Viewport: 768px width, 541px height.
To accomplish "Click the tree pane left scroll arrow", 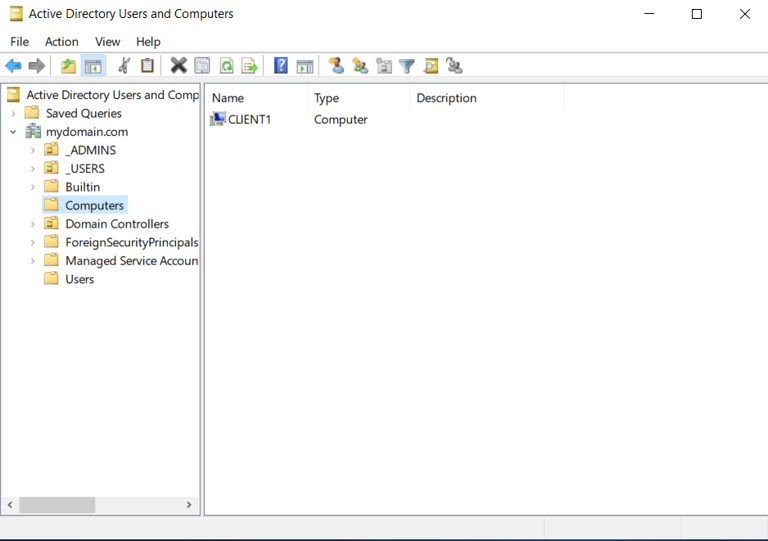I will [x=10, y=505].
